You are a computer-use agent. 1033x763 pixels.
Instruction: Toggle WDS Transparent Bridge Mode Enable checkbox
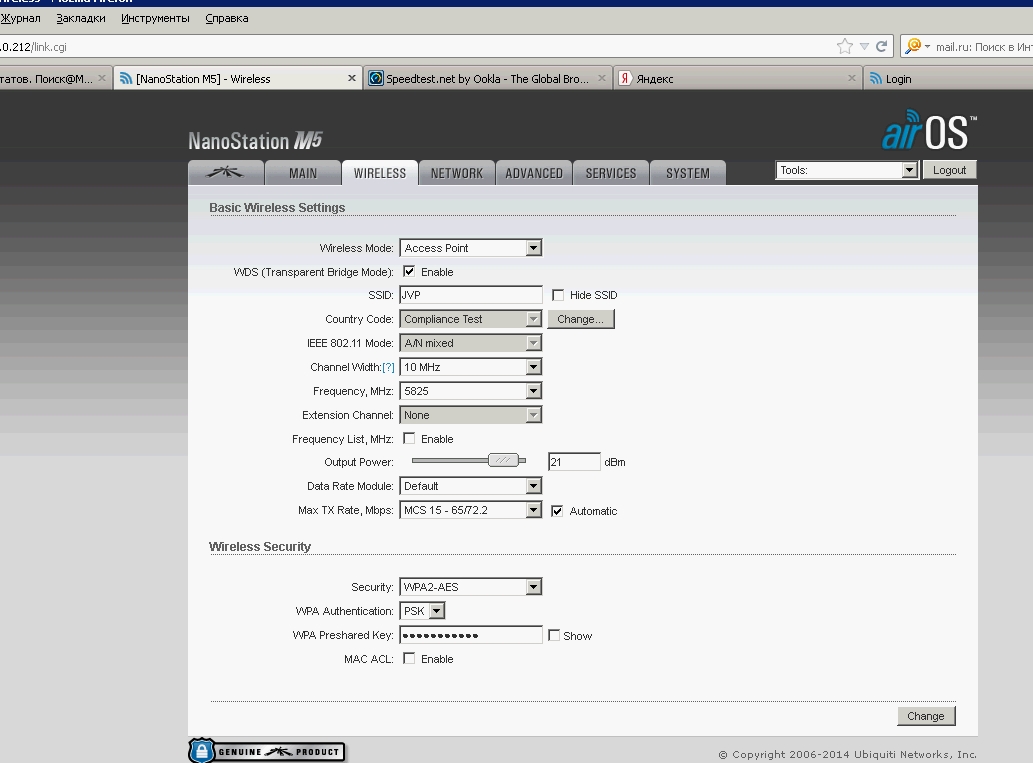tap(409, 271)
